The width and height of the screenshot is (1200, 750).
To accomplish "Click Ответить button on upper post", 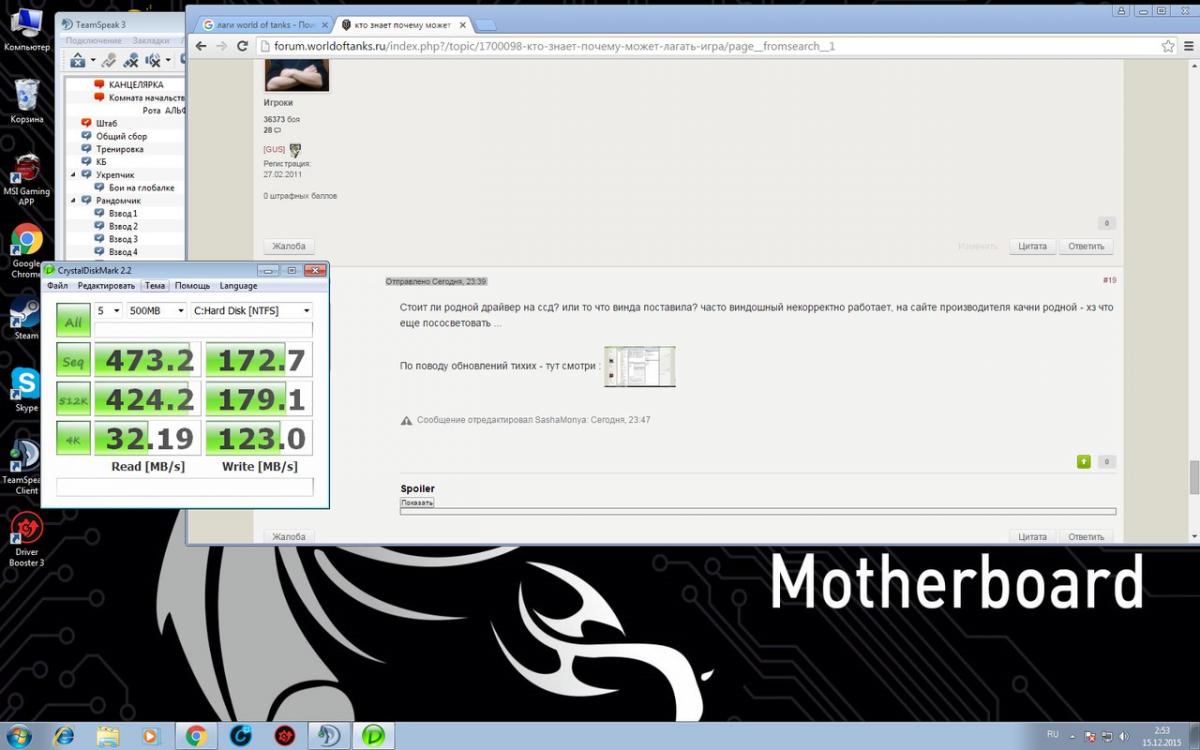I will [x=1086, y=246].
